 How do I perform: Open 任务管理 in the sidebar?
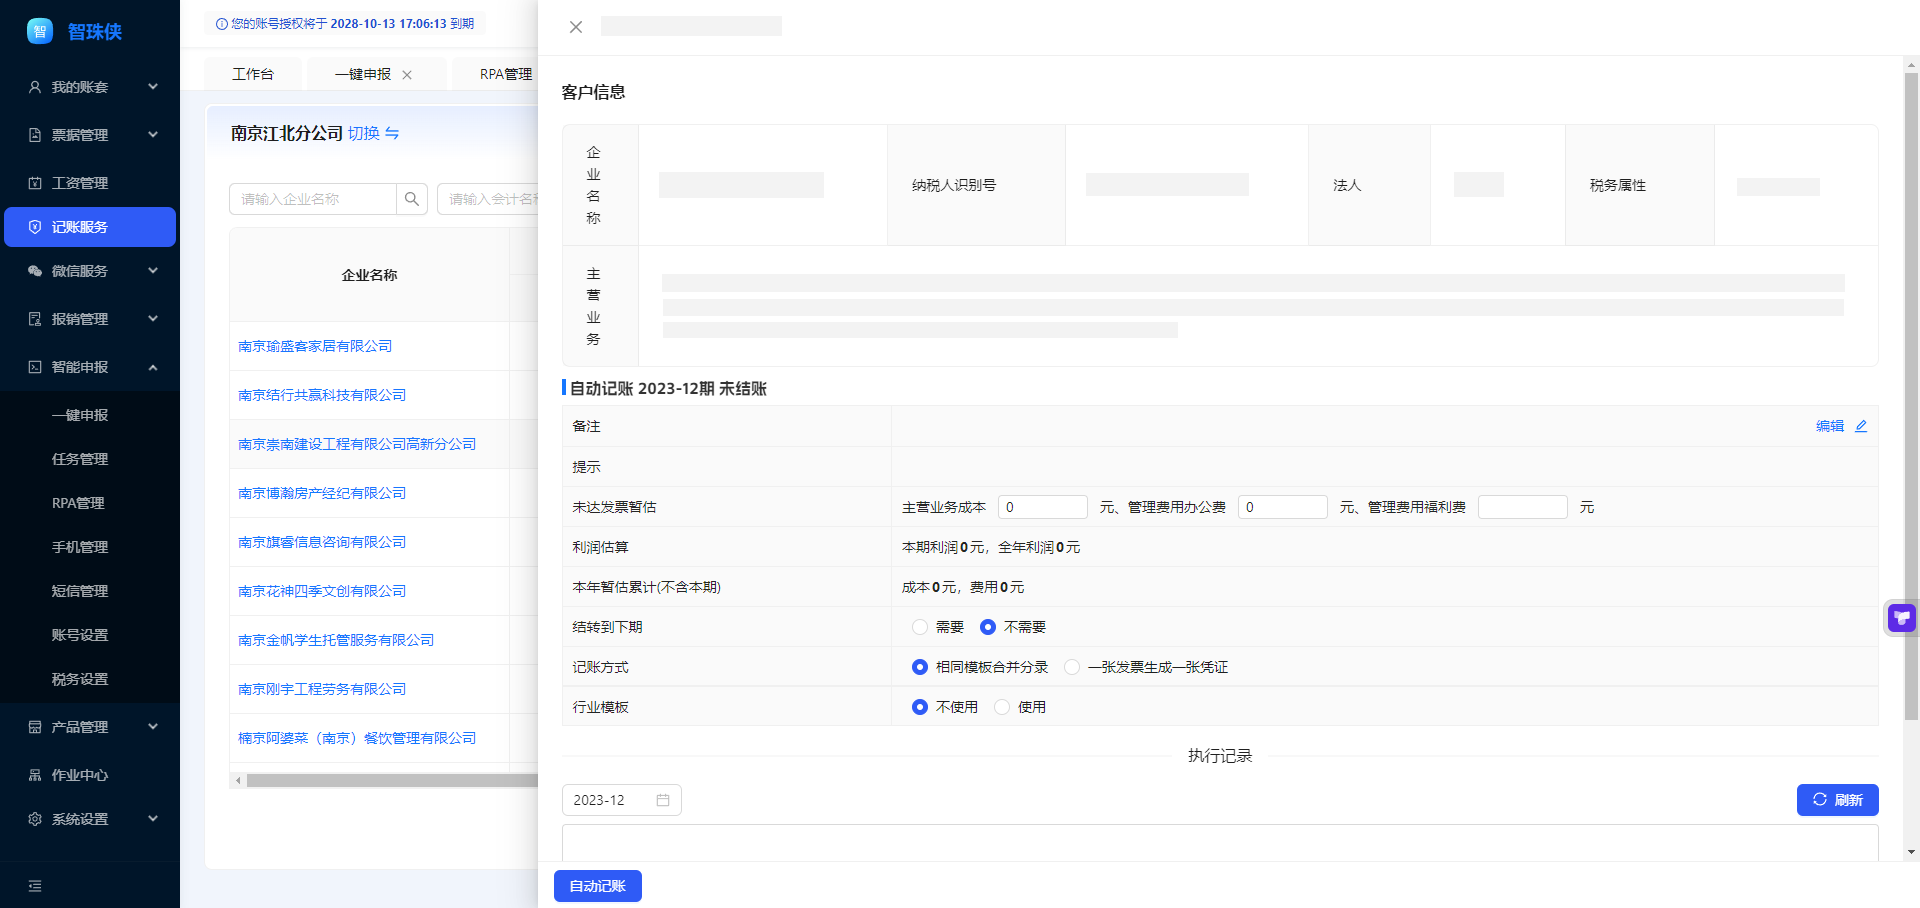(80, 459)
